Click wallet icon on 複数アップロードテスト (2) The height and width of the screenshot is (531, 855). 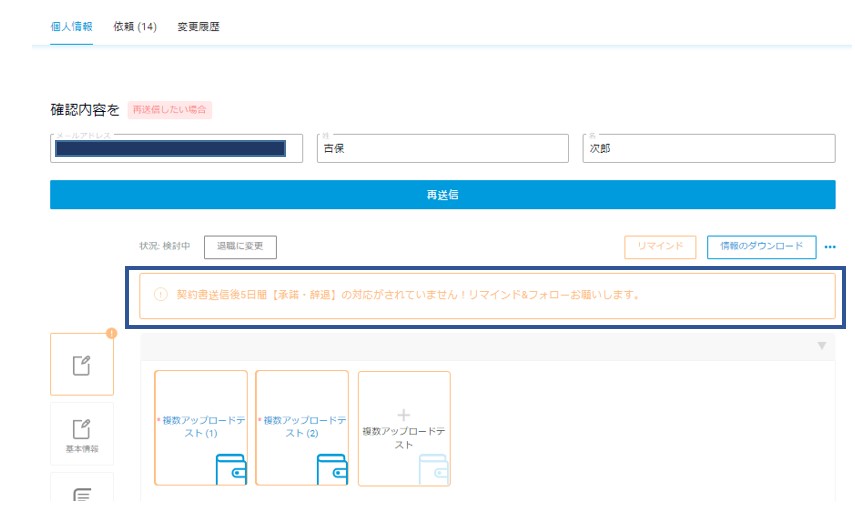tap(332, 470)
